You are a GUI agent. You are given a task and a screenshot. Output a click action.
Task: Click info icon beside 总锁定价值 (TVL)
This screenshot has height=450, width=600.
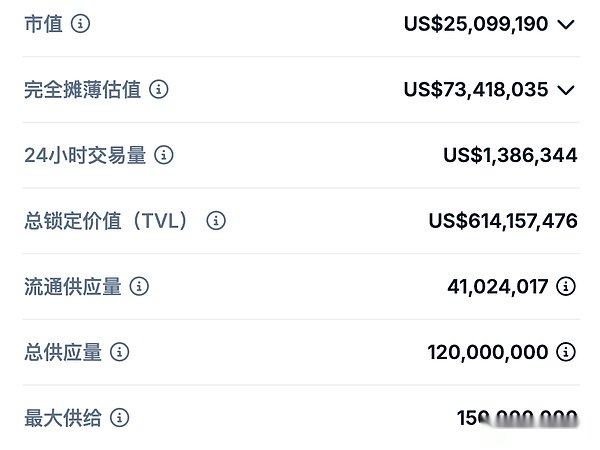[x=216, y=221]
